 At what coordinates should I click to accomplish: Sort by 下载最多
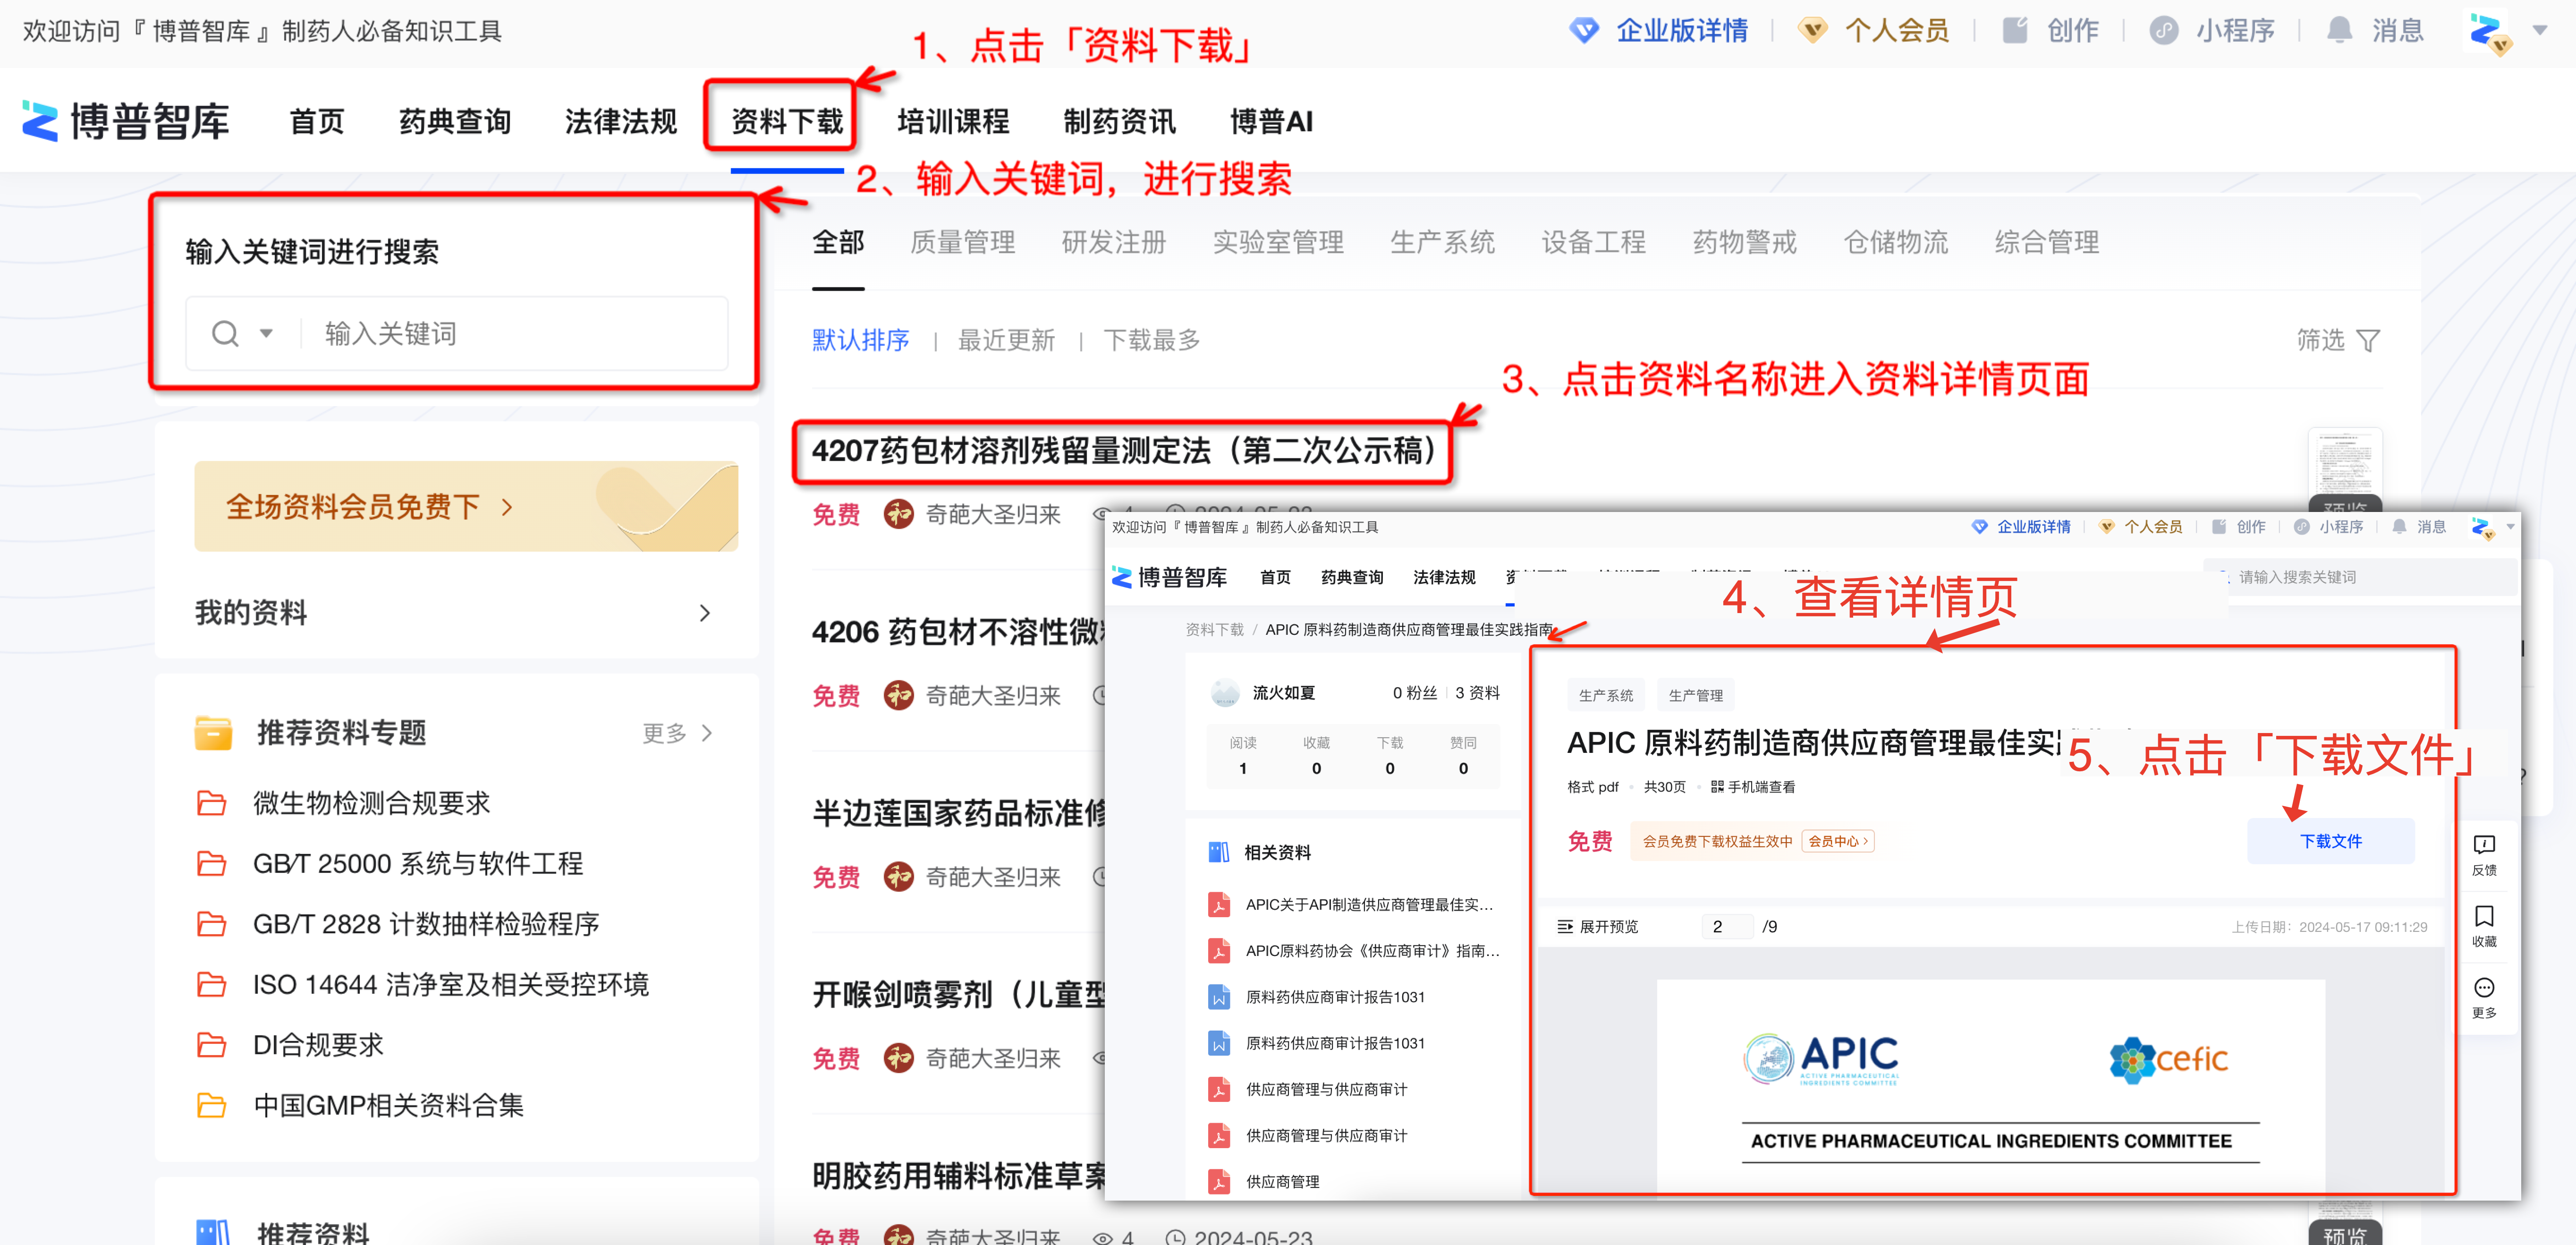point(1151,340)
